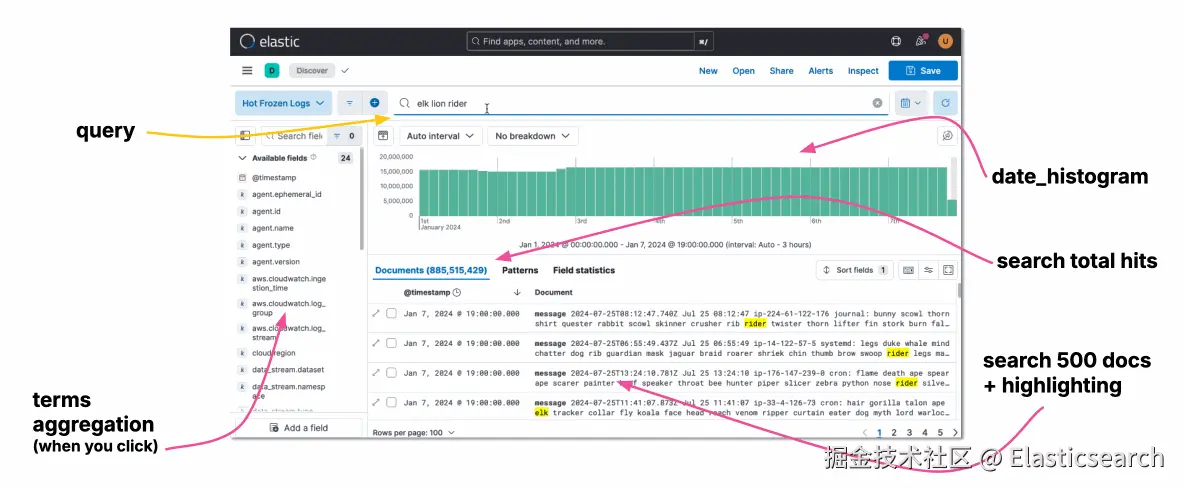The height and width of the screenshot is (488, 1183).
Task: Toggle the chart visibility icon
Action: point(383,136)
